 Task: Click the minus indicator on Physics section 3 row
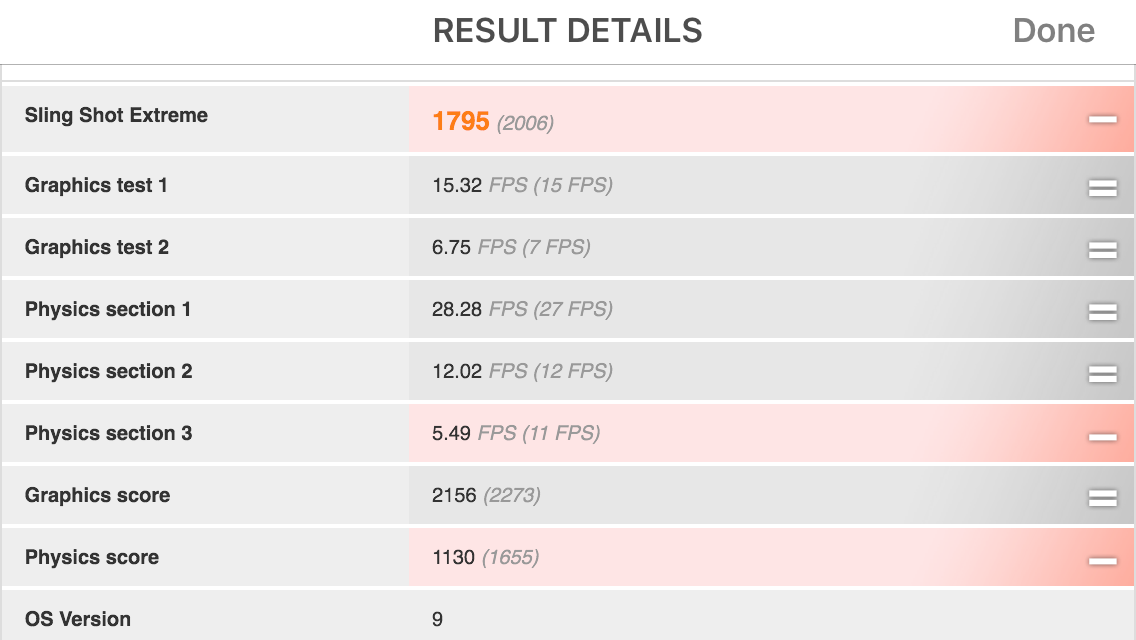pyautogui.click(x=1103, y=436)
